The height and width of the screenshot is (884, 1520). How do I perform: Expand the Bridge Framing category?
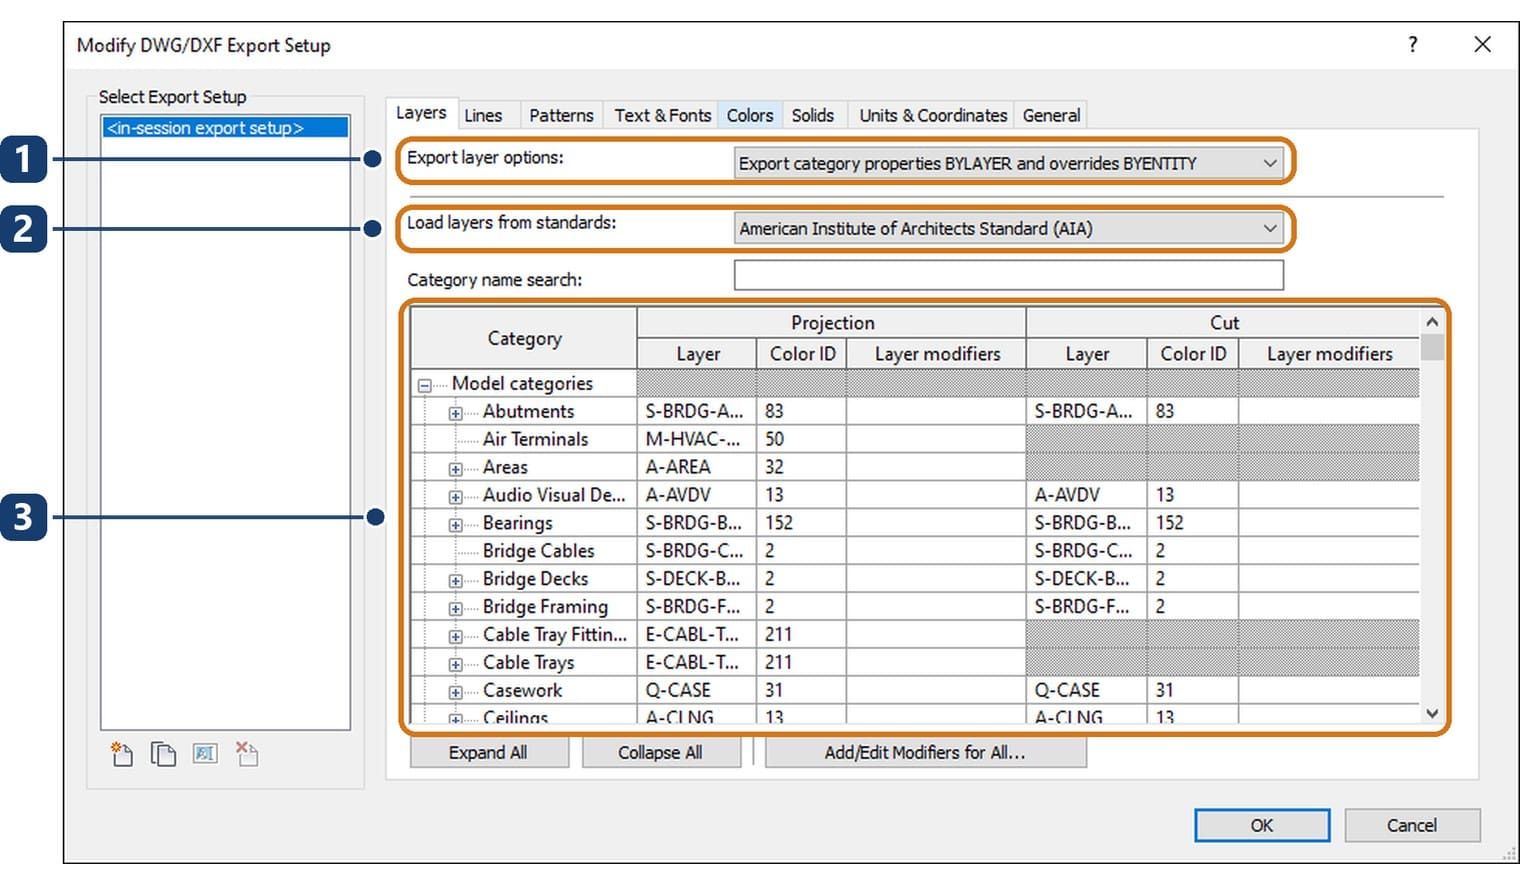coord(455,609)
